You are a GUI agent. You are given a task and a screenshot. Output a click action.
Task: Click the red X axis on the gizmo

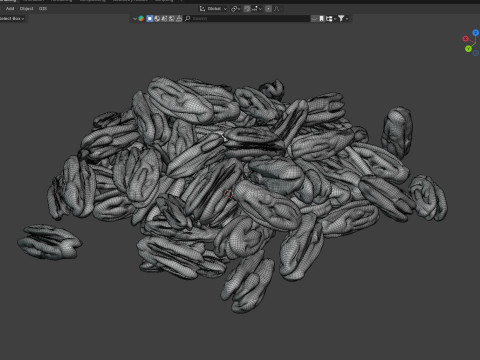point(466,39)
